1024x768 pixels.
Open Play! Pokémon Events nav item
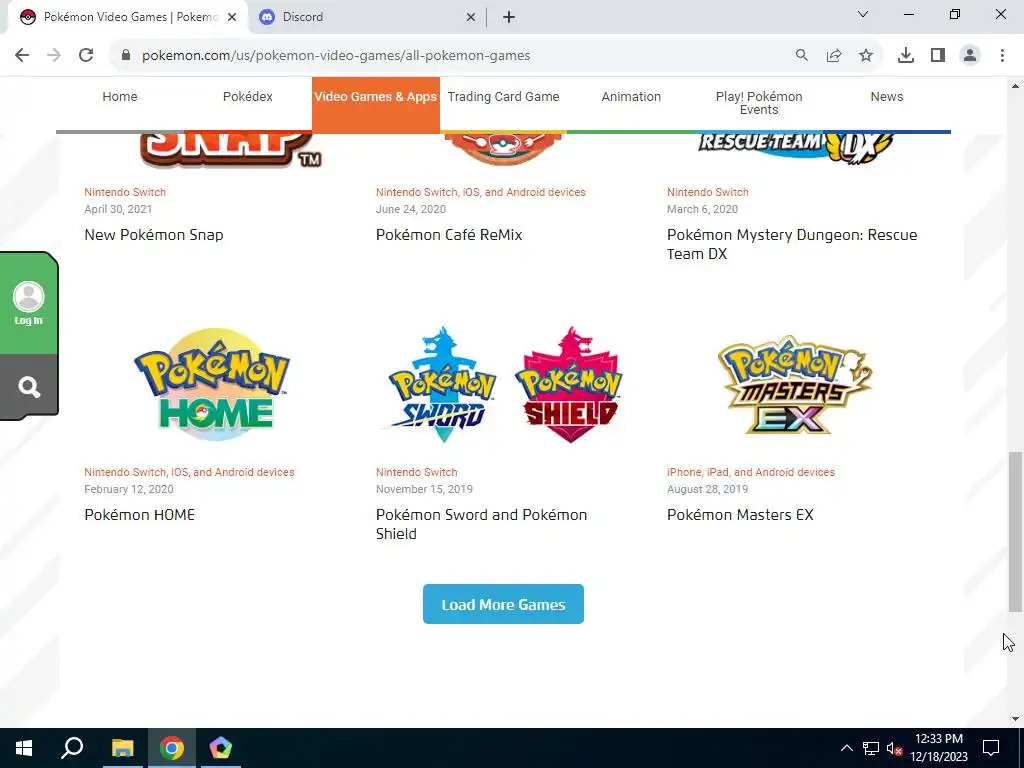point(759,103)
